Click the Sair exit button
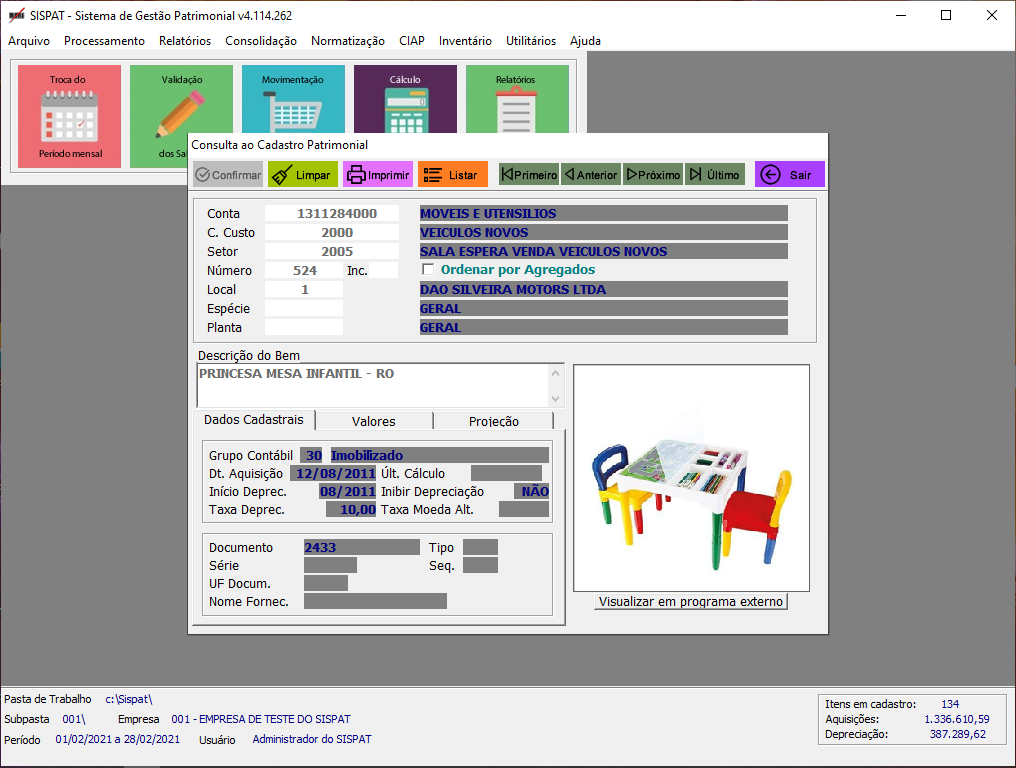The image size is (1016, 768). [789, 175]
